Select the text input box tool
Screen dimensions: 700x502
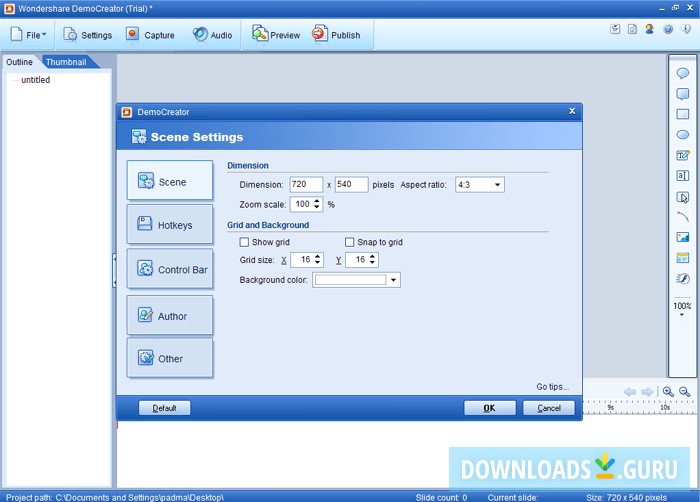point(682,176)
